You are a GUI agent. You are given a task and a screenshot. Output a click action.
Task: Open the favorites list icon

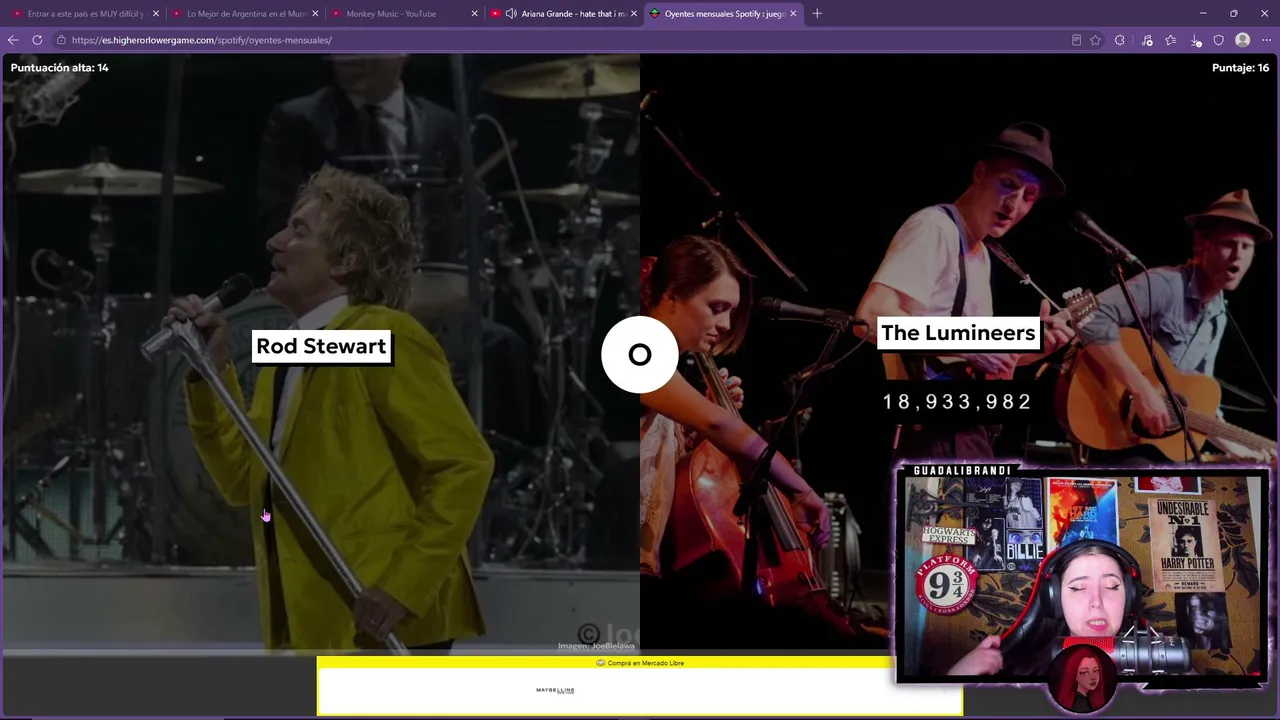click(1171, 40)
